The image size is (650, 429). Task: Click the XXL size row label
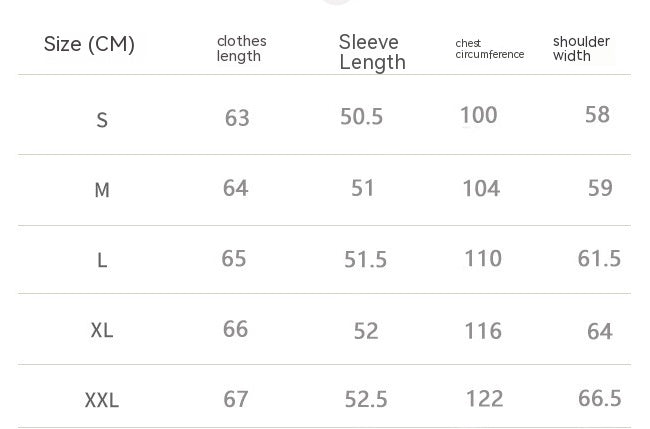(102, 401)
